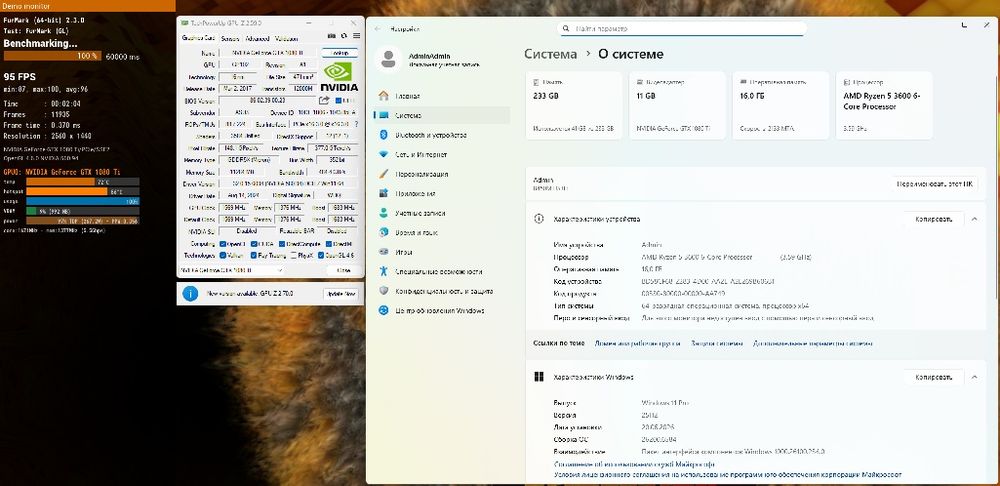This screenshot has width=1000, height=486.
Task: Open GPU-Z hamburger menu
Action: (357, 37)
